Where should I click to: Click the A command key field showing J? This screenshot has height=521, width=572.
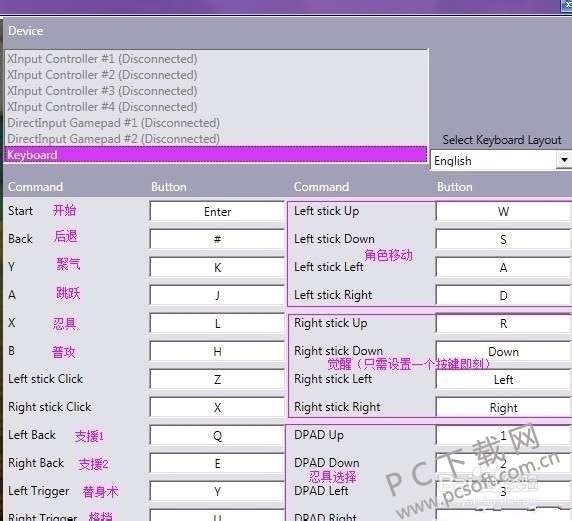(217, 296)
